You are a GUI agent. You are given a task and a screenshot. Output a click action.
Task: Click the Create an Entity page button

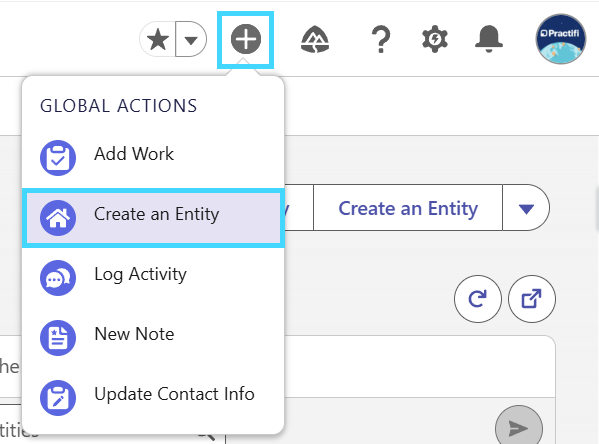click(x=408, y=208)
